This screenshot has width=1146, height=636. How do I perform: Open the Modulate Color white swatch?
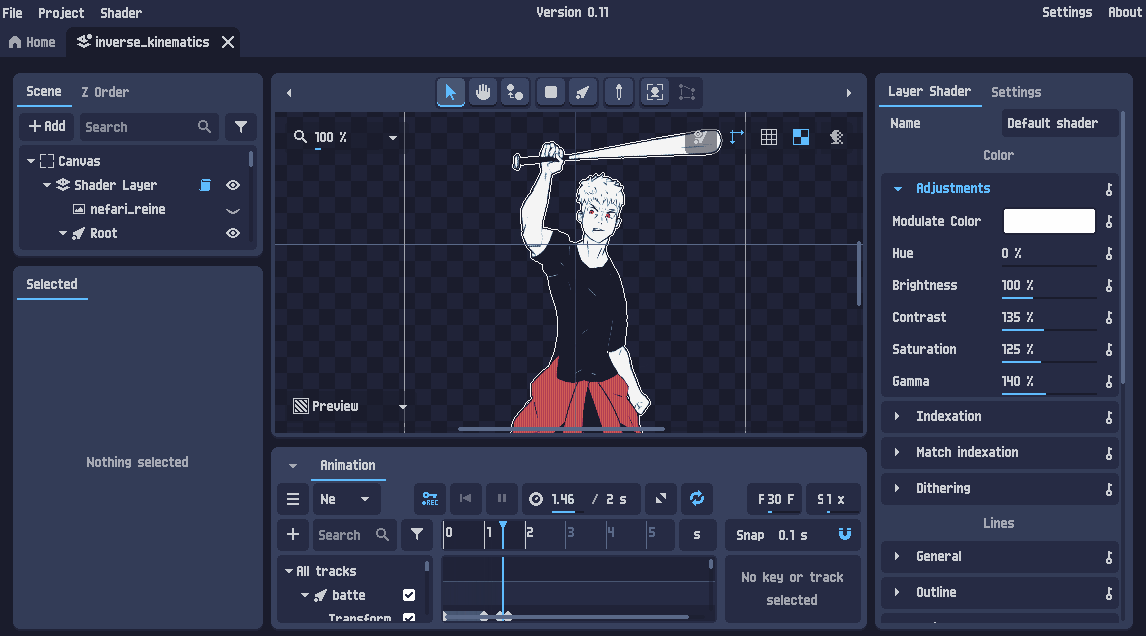tap(1049, 221)
